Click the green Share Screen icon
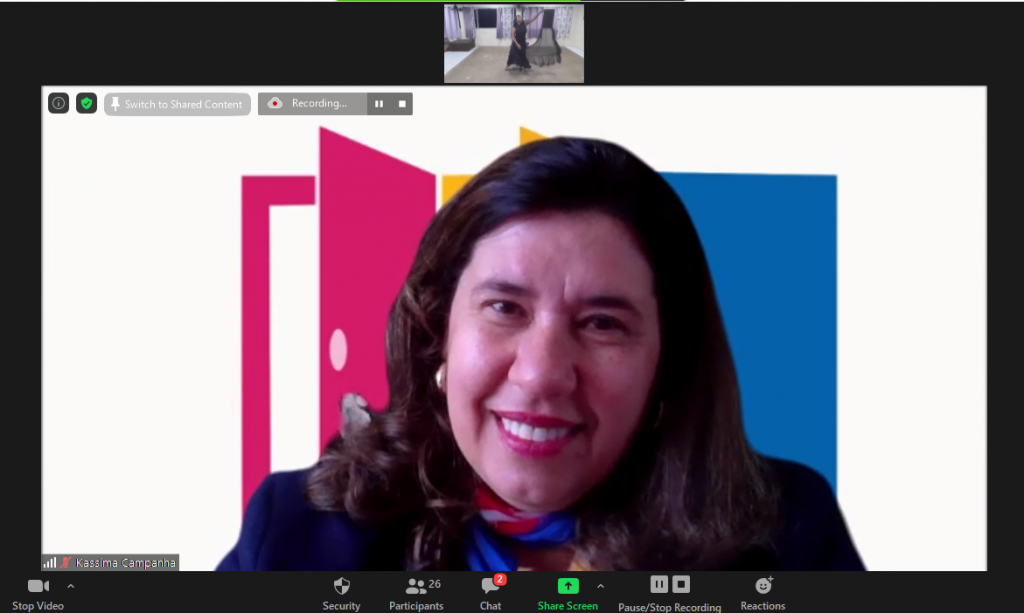 tap(568, 586)
